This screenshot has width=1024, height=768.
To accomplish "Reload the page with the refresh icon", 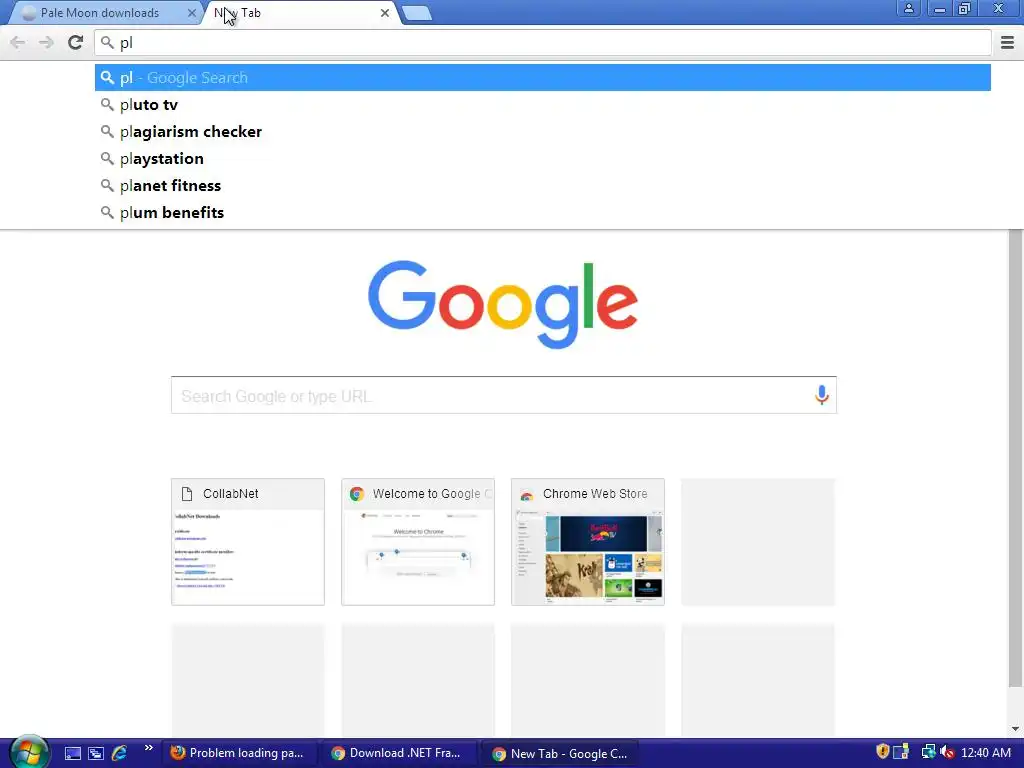I will coord(75,43).
